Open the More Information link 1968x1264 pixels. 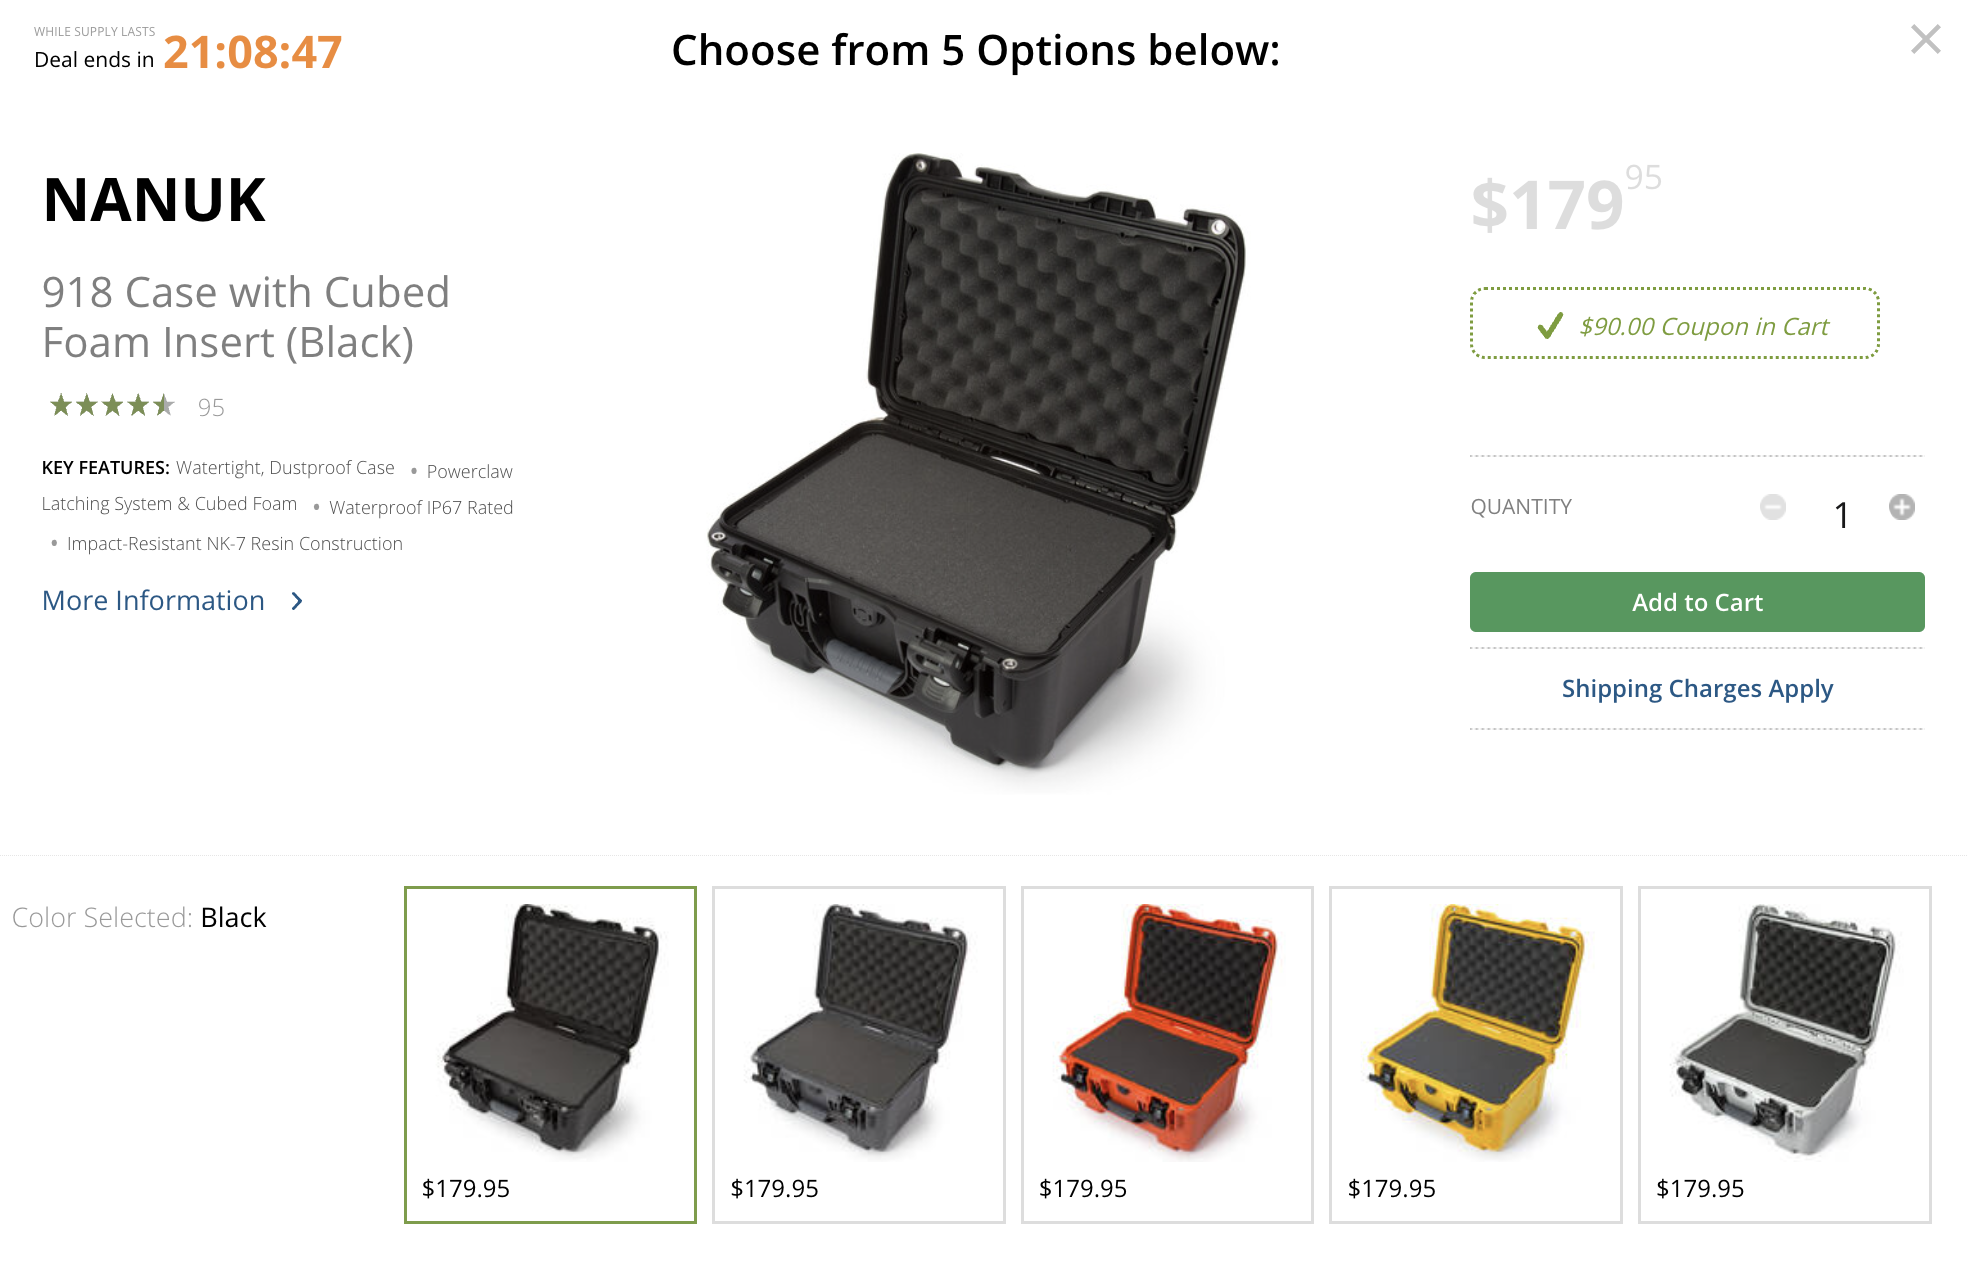[153, 601]
